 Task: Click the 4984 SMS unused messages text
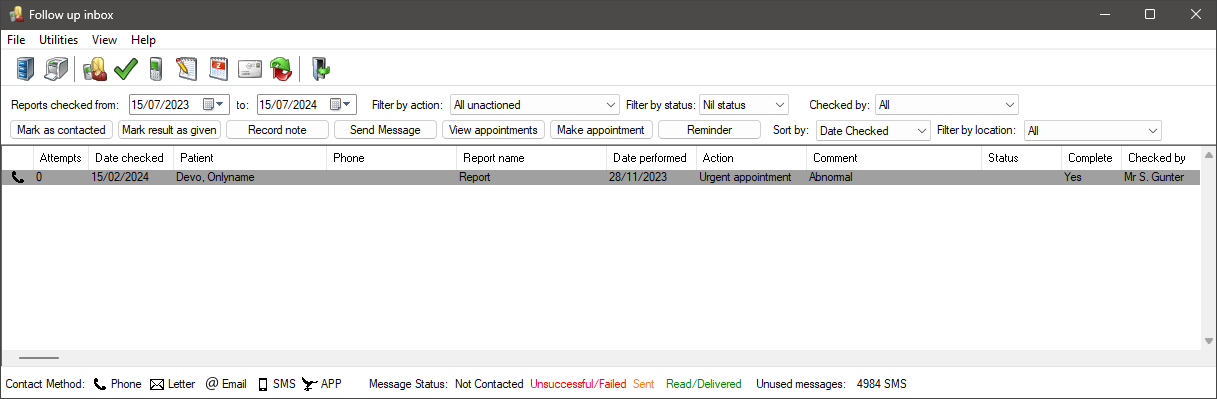[x=882, y=384]
